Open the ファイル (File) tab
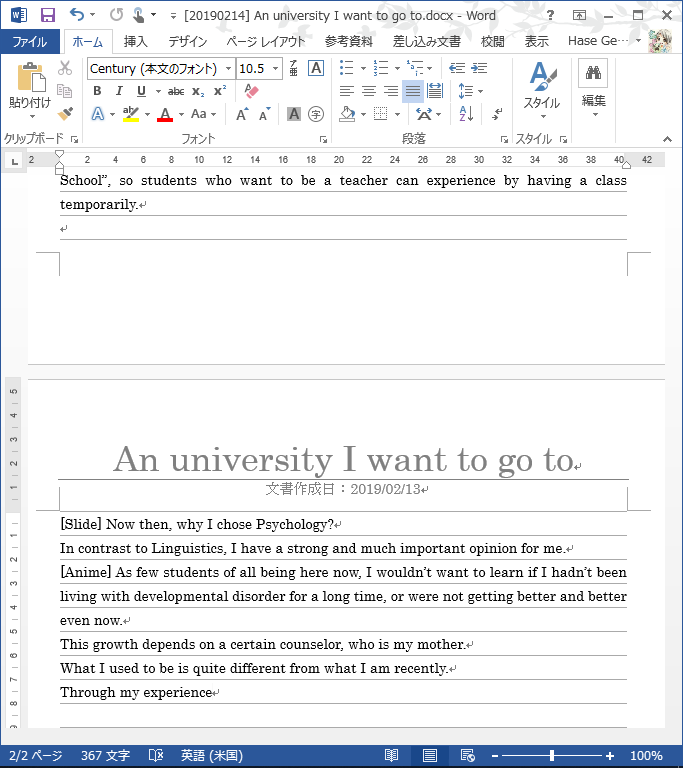This screenshot has height=768, width=683. [29, 41]
